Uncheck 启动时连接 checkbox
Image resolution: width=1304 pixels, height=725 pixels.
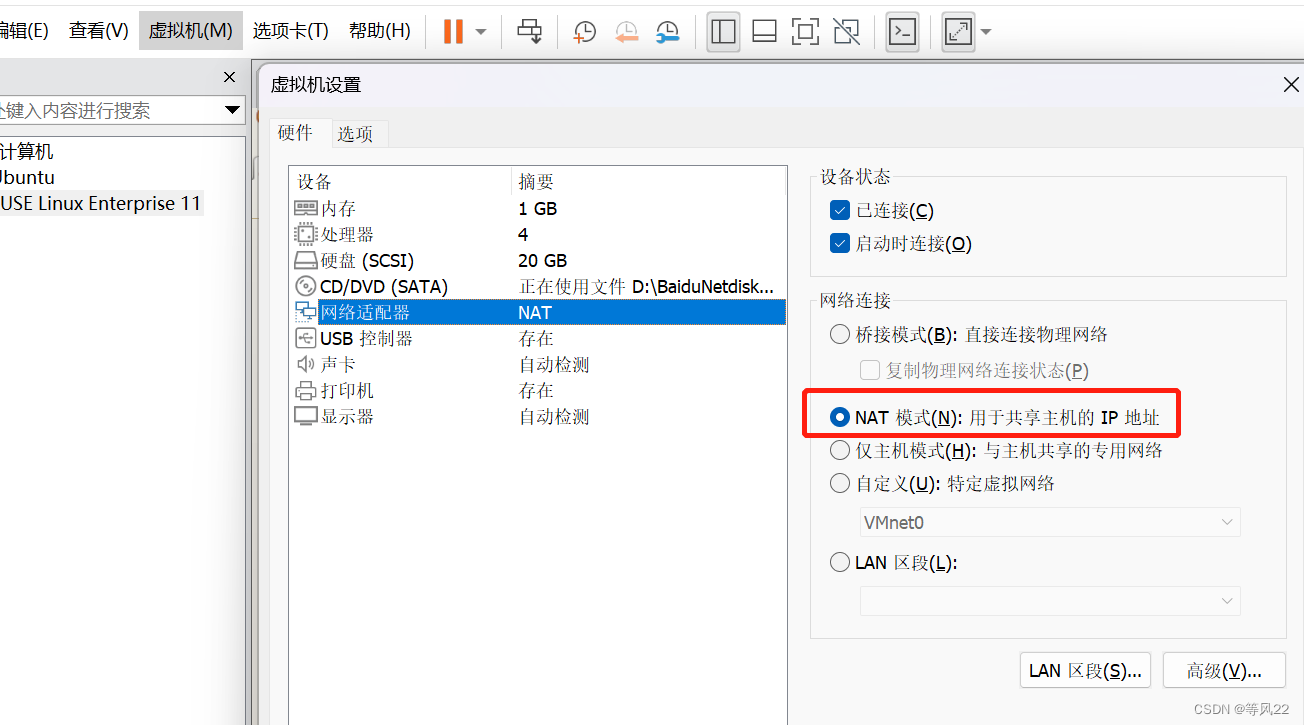tap(839, 243)
